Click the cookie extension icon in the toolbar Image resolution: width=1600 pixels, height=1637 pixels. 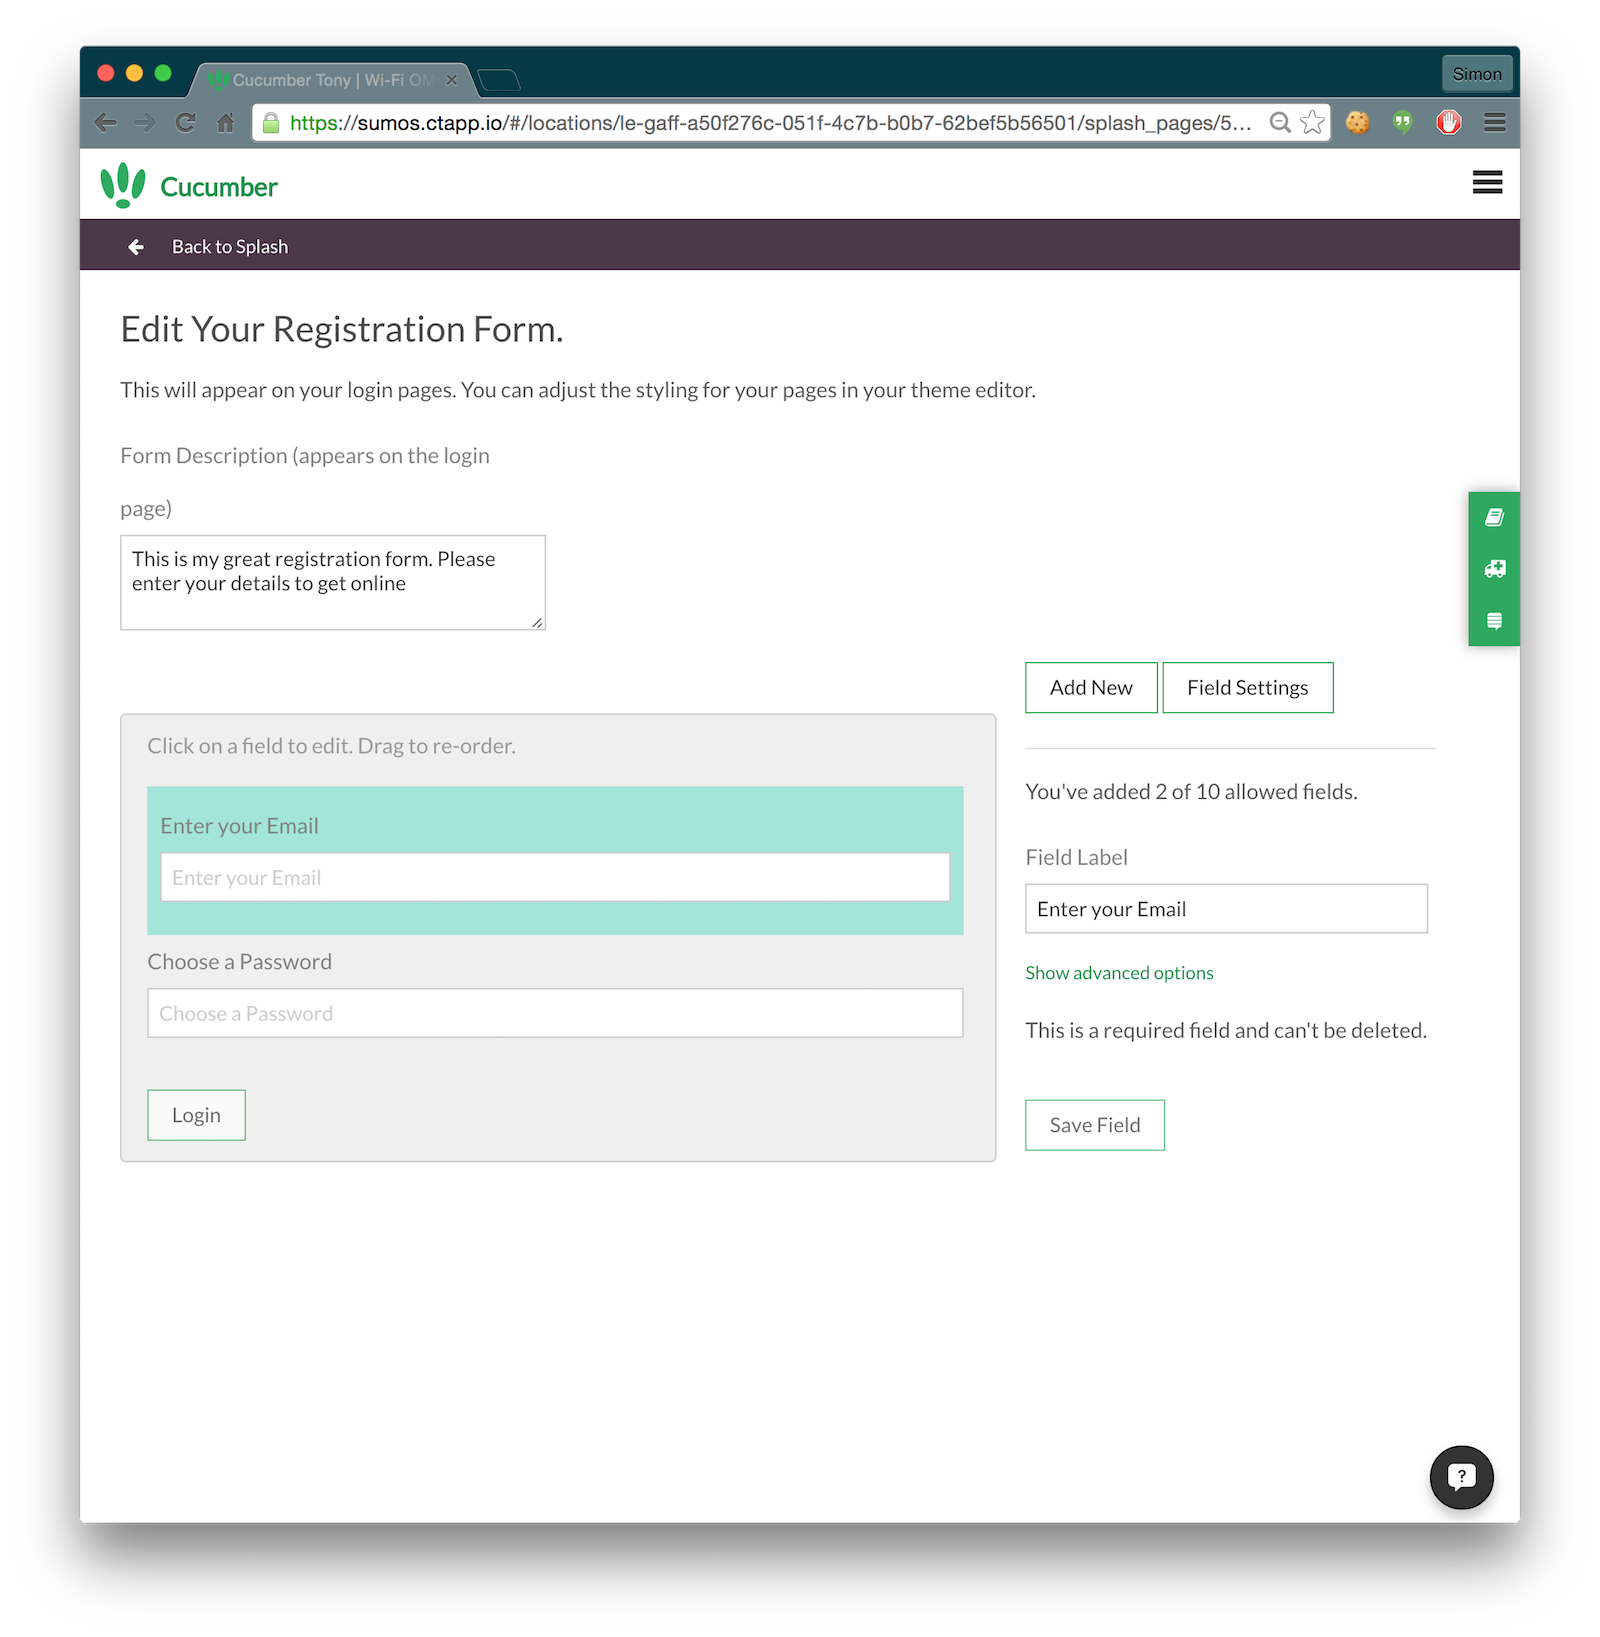click(1357, 123)
